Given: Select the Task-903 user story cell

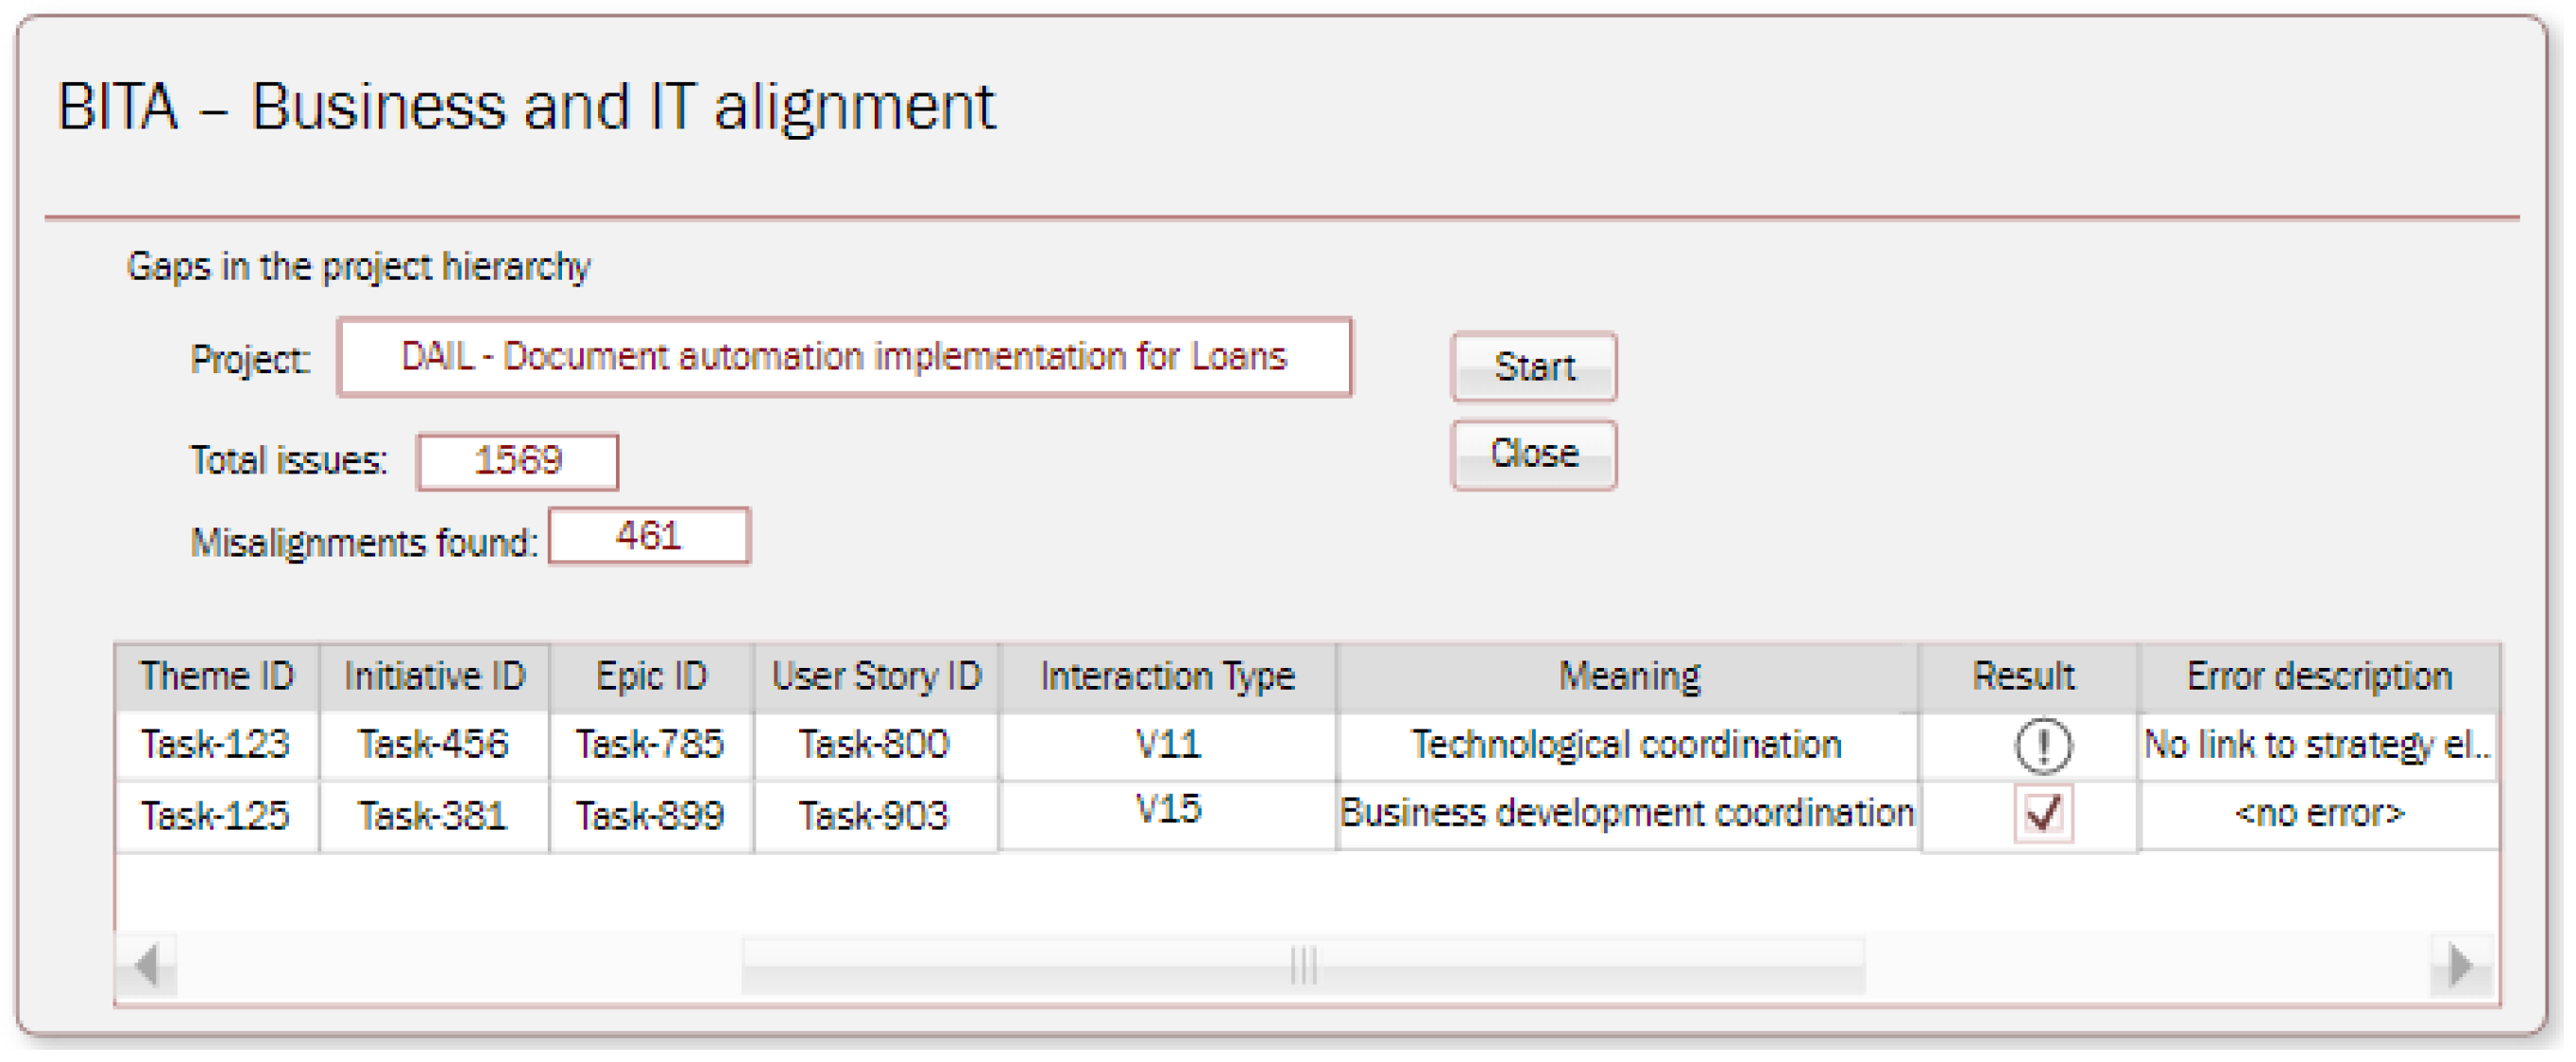Looking at the screenshot, I should pyautogui.click(x=873, y=817).
